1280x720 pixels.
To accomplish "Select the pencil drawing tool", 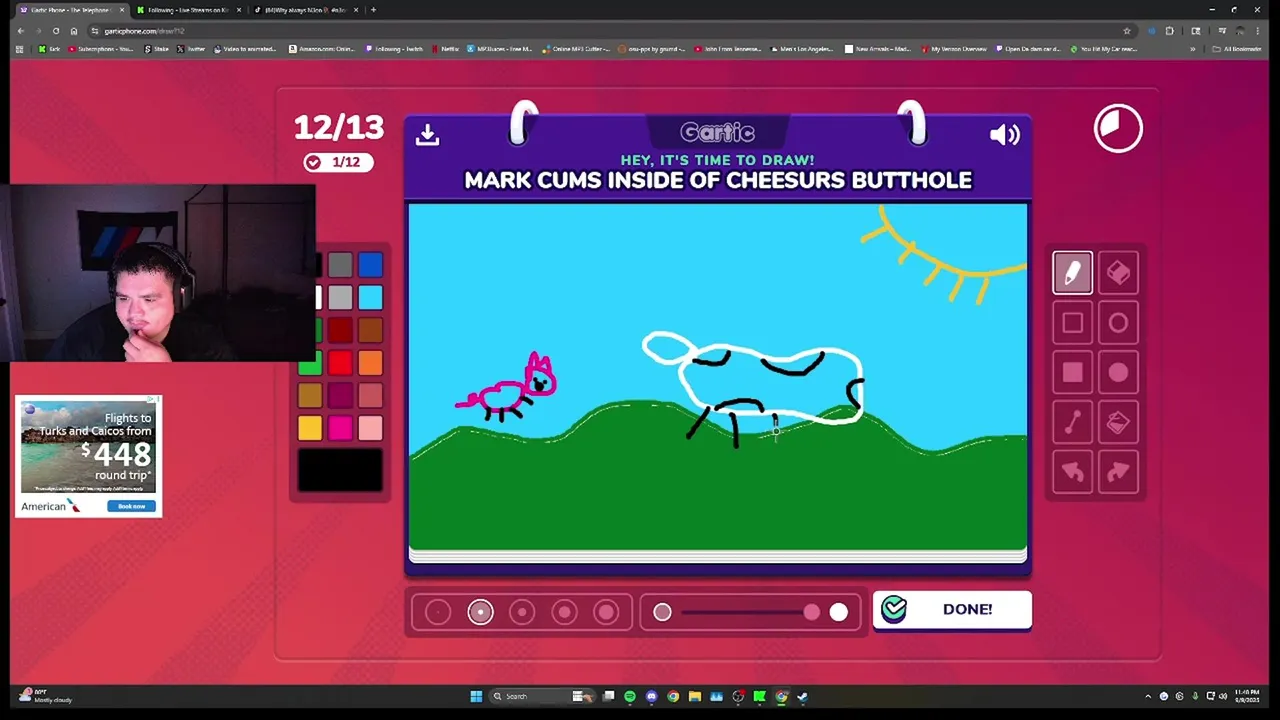I will tap(1072, 273).
